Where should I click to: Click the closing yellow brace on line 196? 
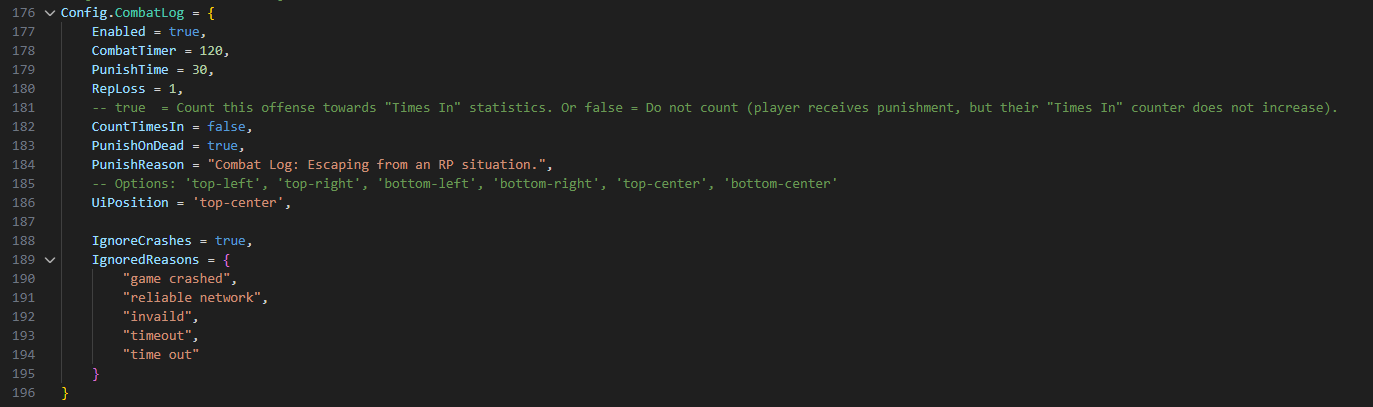pos(65,393)
